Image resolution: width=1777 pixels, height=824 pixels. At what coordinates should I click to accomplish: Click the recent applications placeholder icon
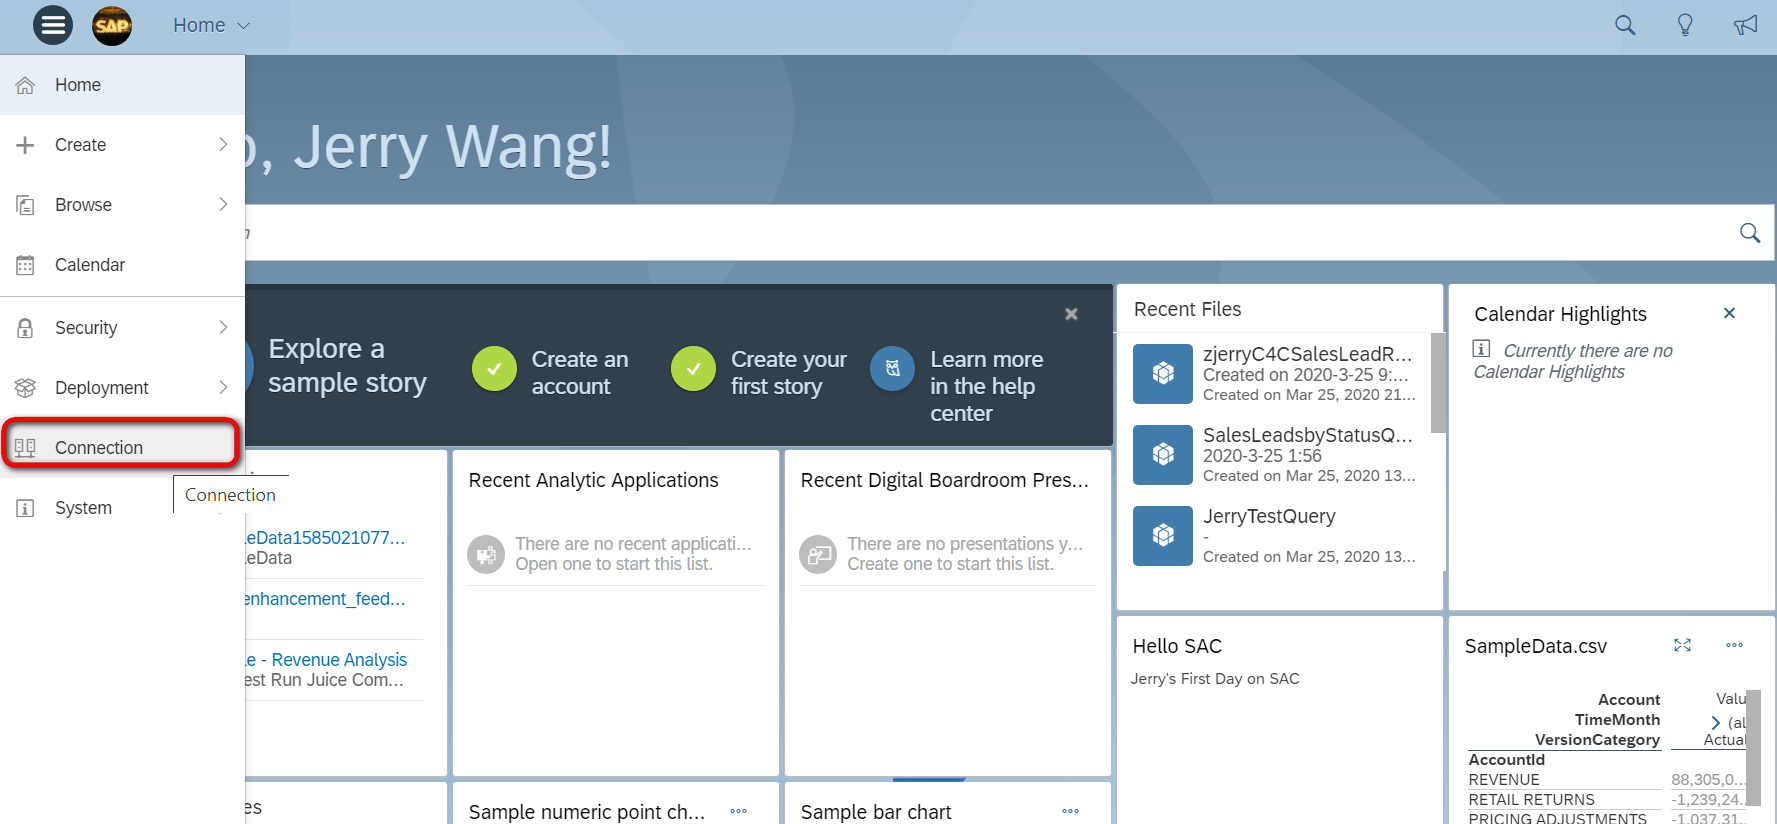pyautogui.click(x=486, y=554)
